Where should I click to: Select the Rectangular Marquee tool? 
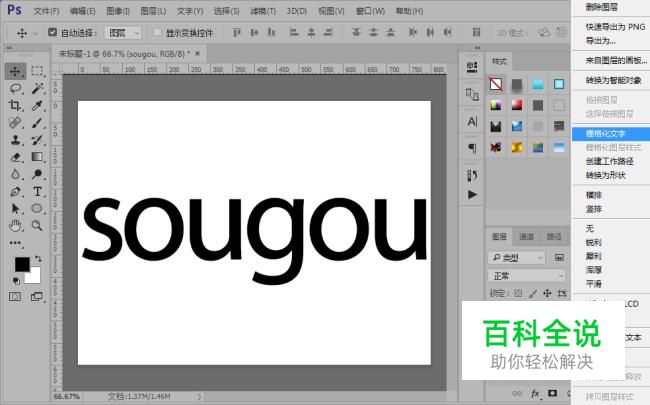coord(37,71)
